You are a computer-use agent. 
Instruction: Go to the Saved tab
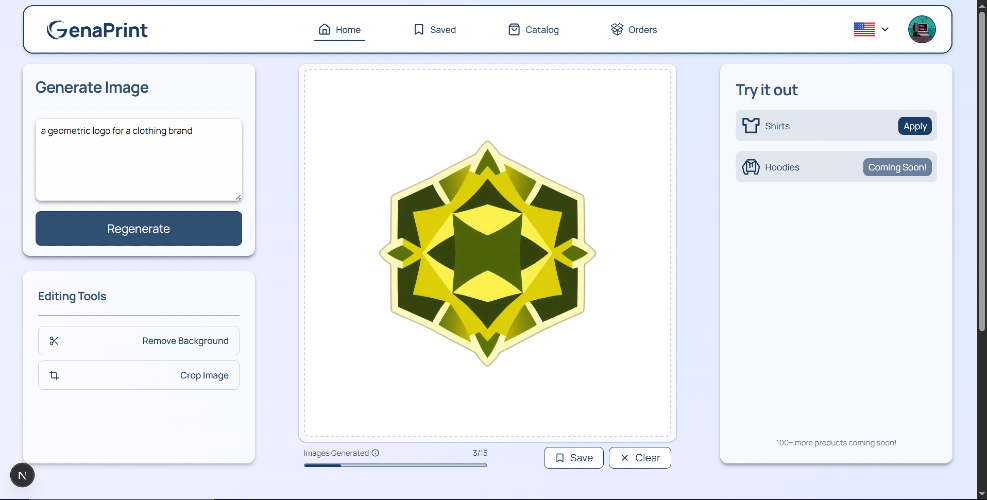(434, 30)
